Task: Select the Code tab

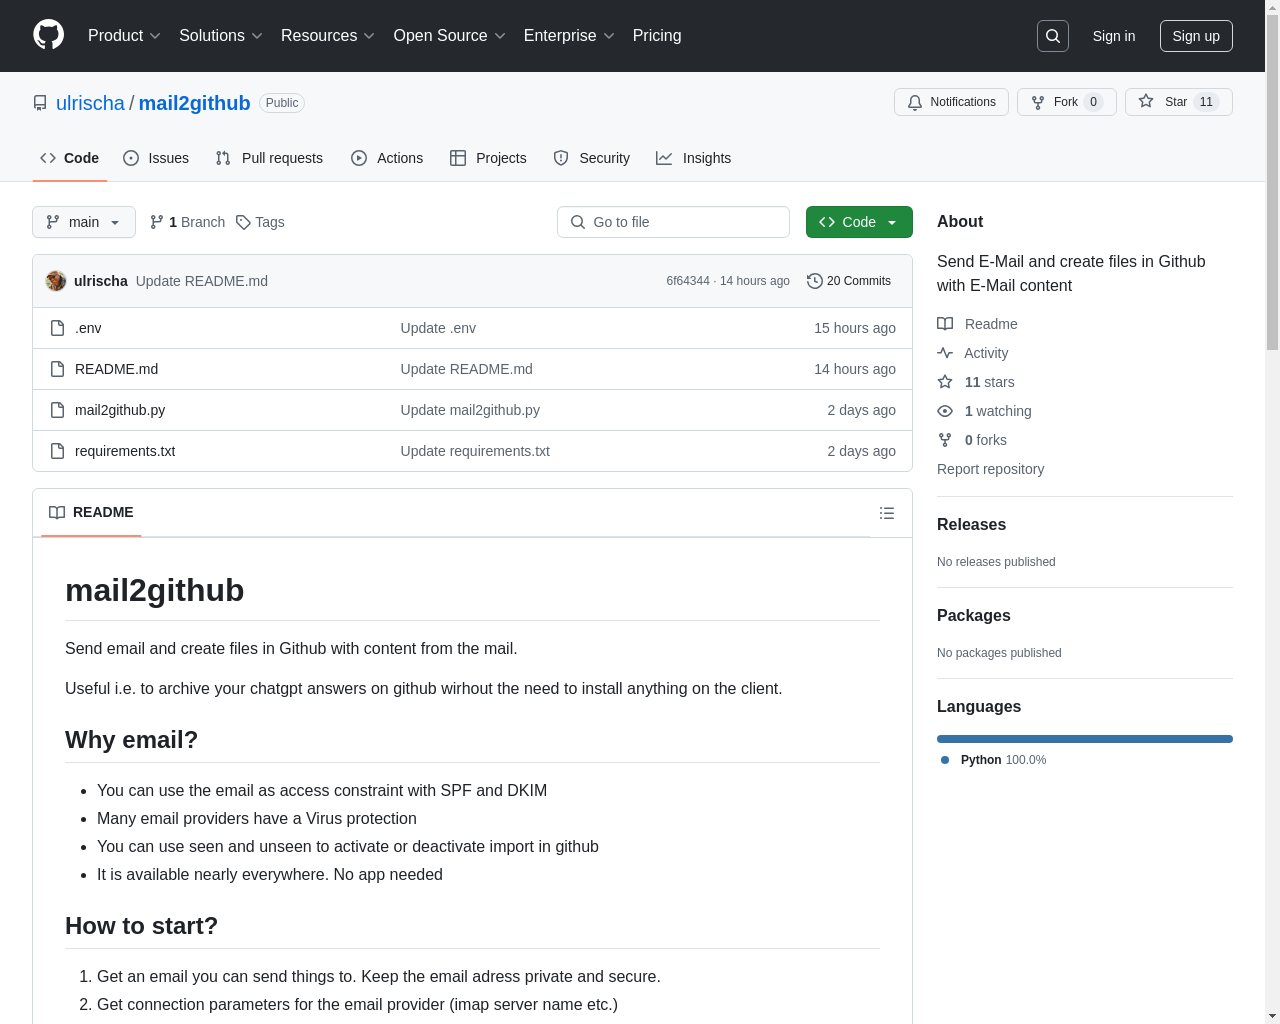Action: click(x=70, y=158)
